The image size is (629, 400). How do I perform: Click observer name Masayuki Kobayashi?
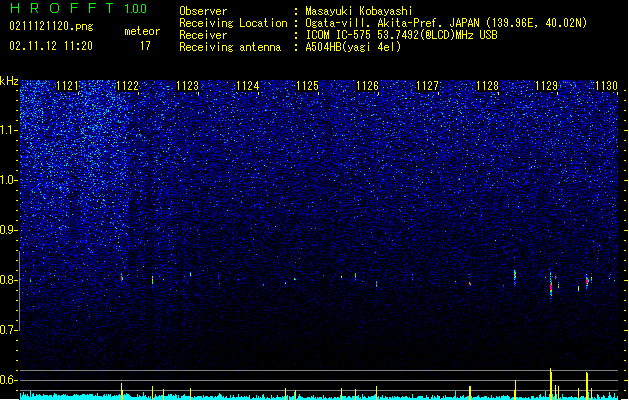point(359,11)
